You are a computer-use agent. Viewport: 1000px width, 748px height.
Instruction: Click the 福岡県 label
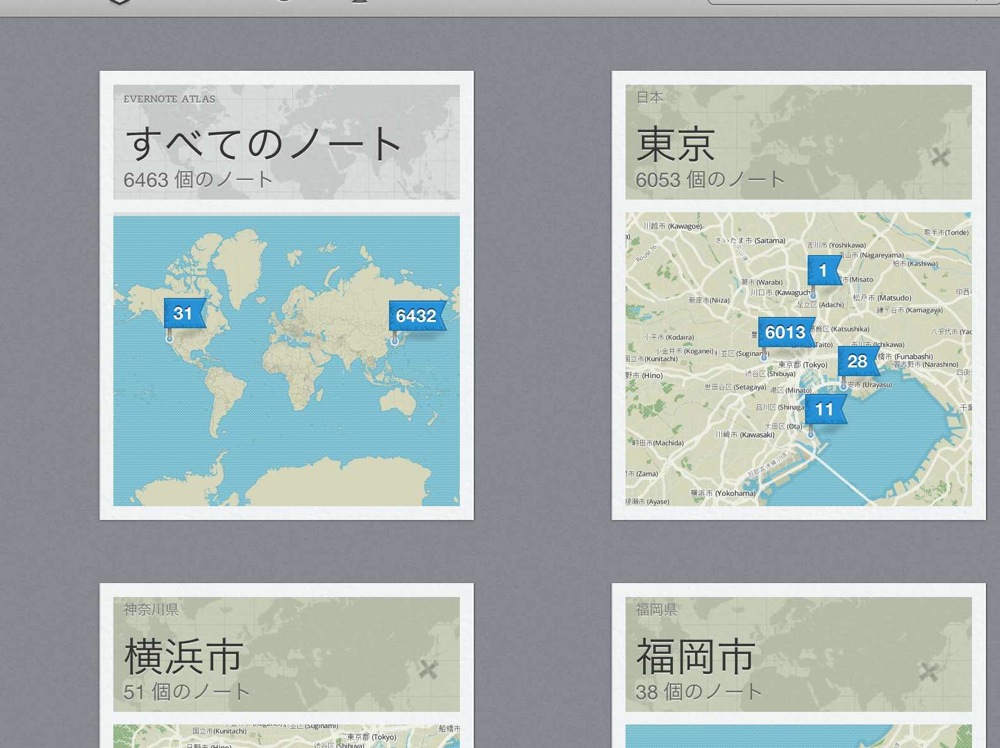tap(656, 610)
